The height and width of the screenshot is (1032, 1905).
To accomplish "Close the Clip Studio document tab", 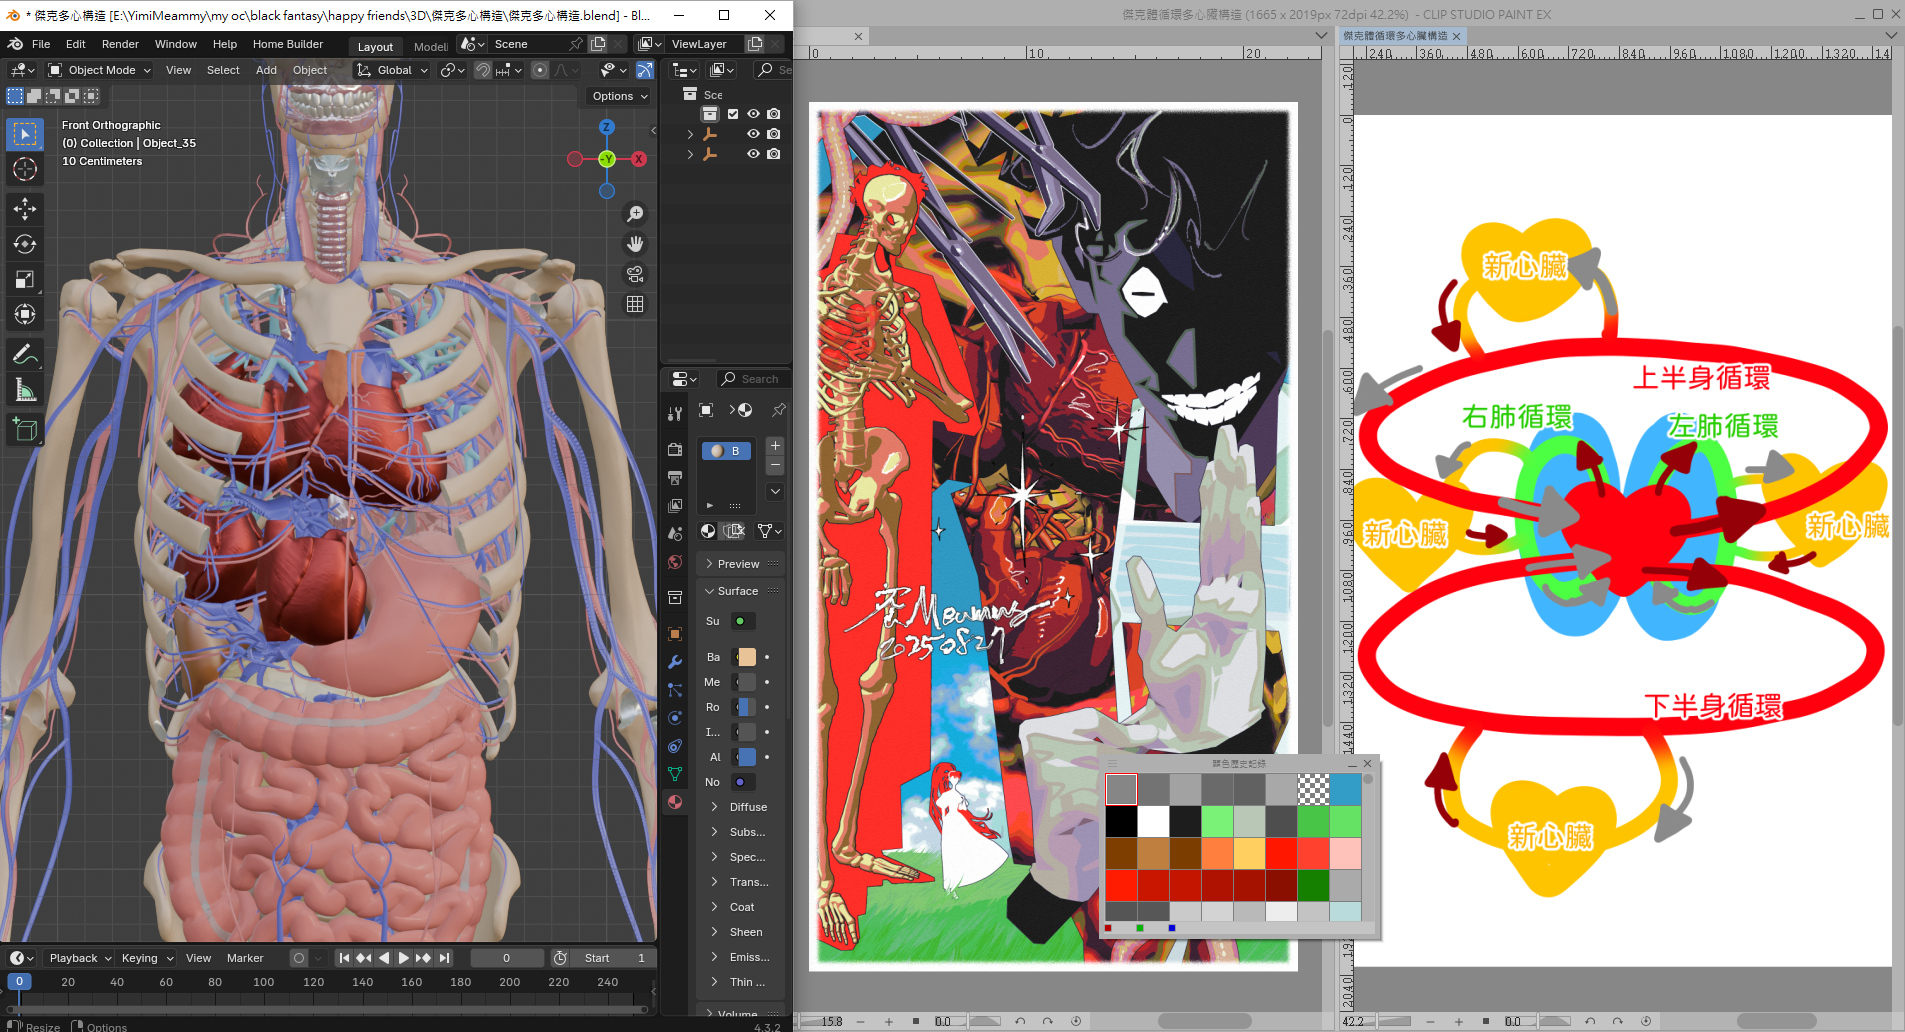I will 1456,36.
